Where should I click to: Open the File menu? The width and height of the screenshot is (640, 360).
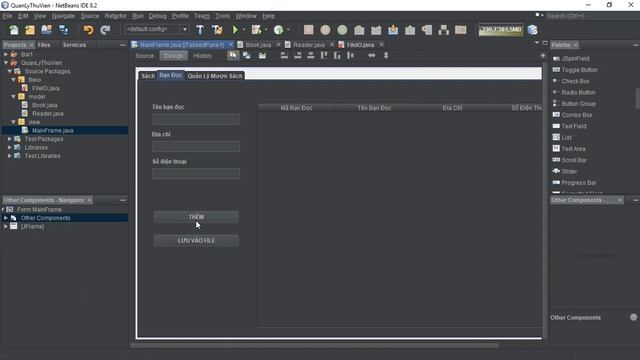click(x=7, y=16)
